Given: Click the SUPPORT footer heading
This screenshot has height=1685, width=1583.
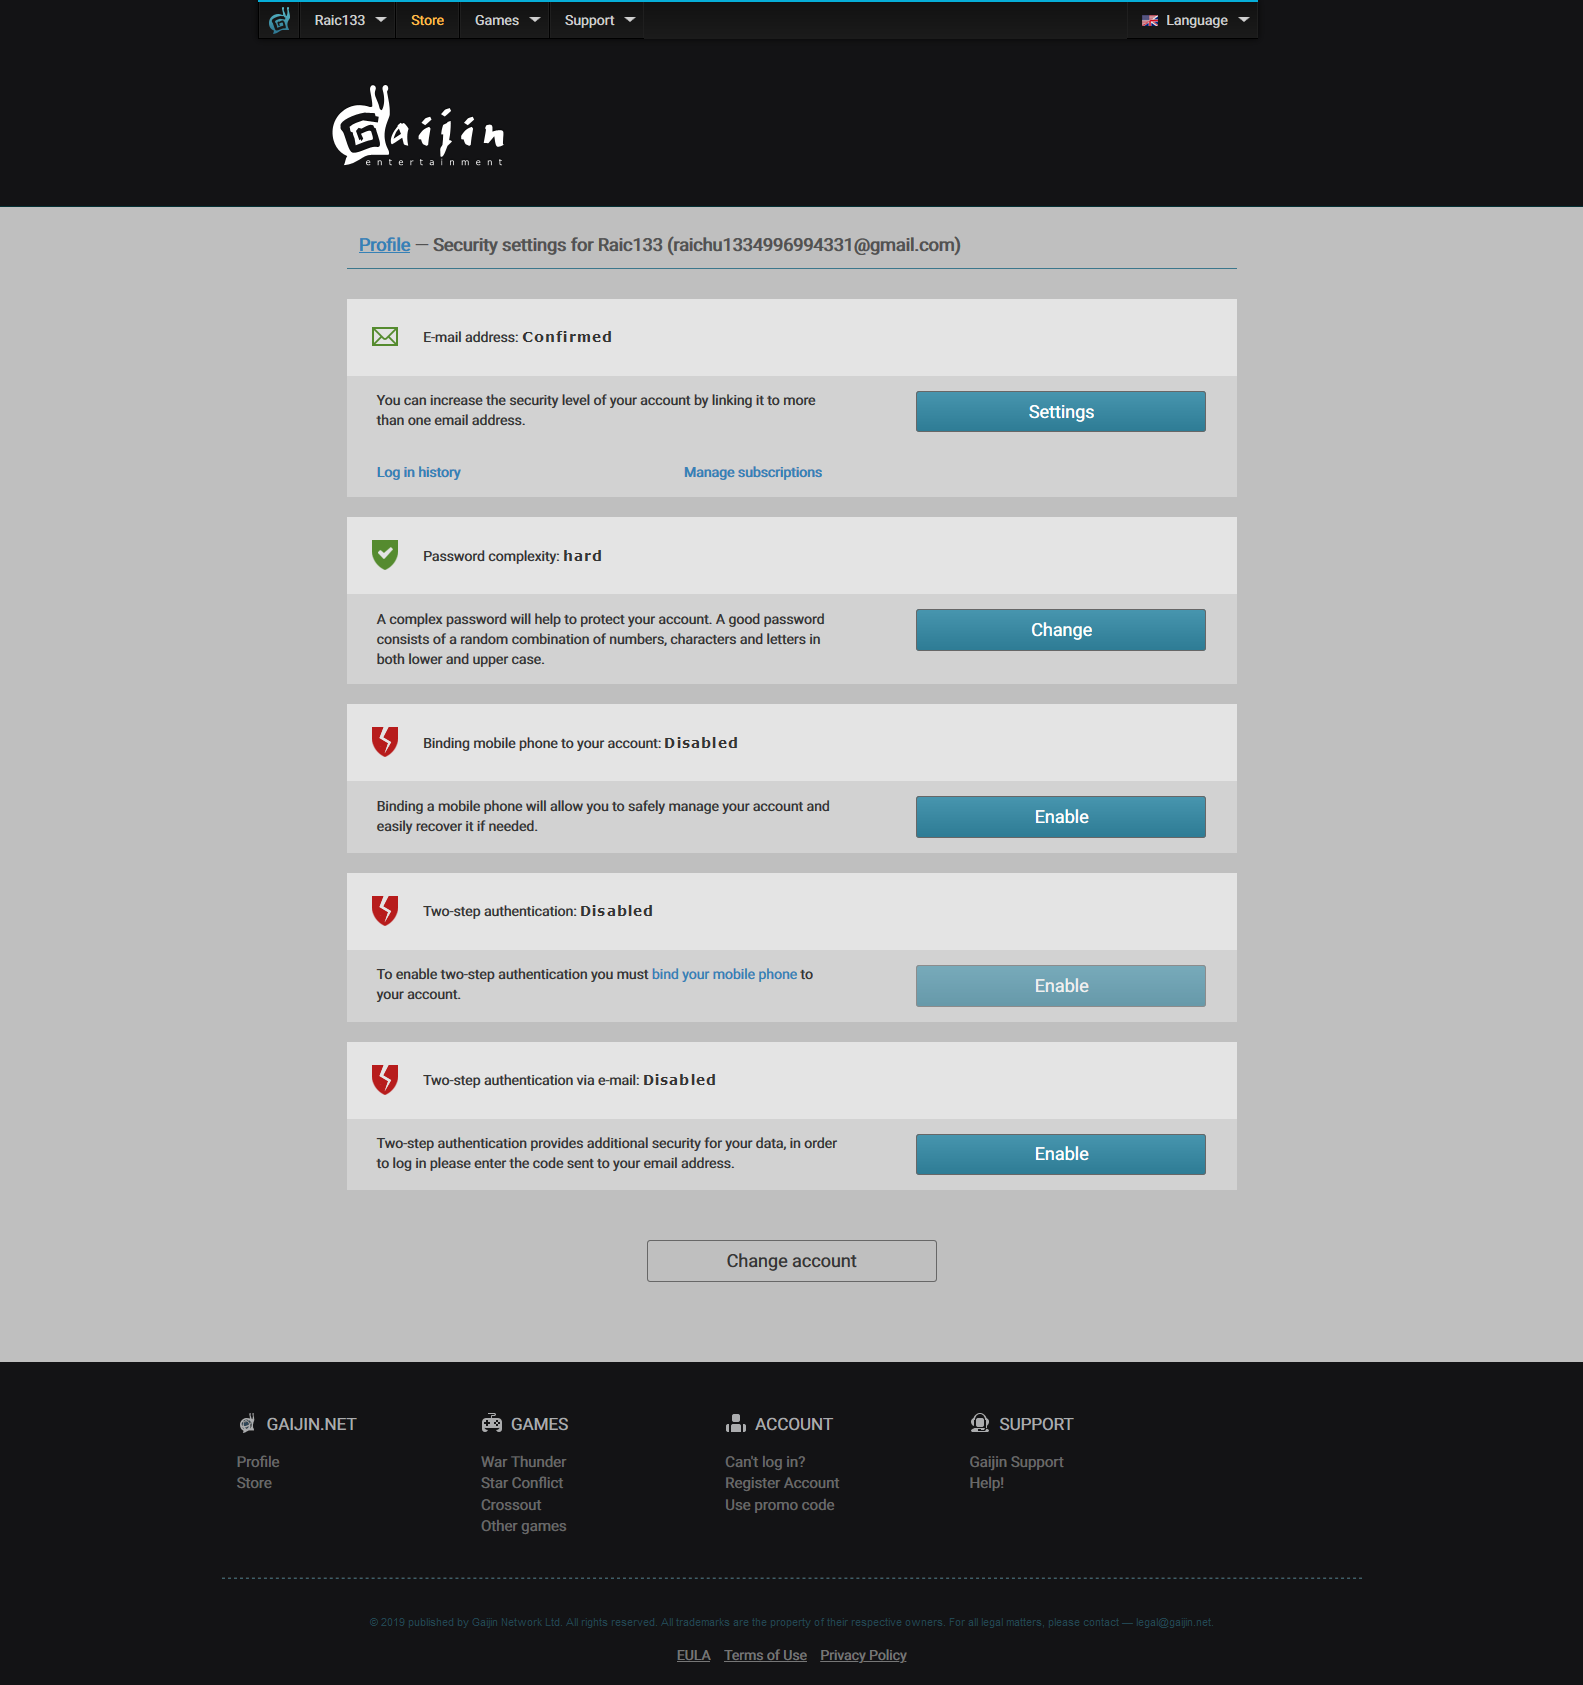Looking at the screenshot, I should coord(1036,1424).
